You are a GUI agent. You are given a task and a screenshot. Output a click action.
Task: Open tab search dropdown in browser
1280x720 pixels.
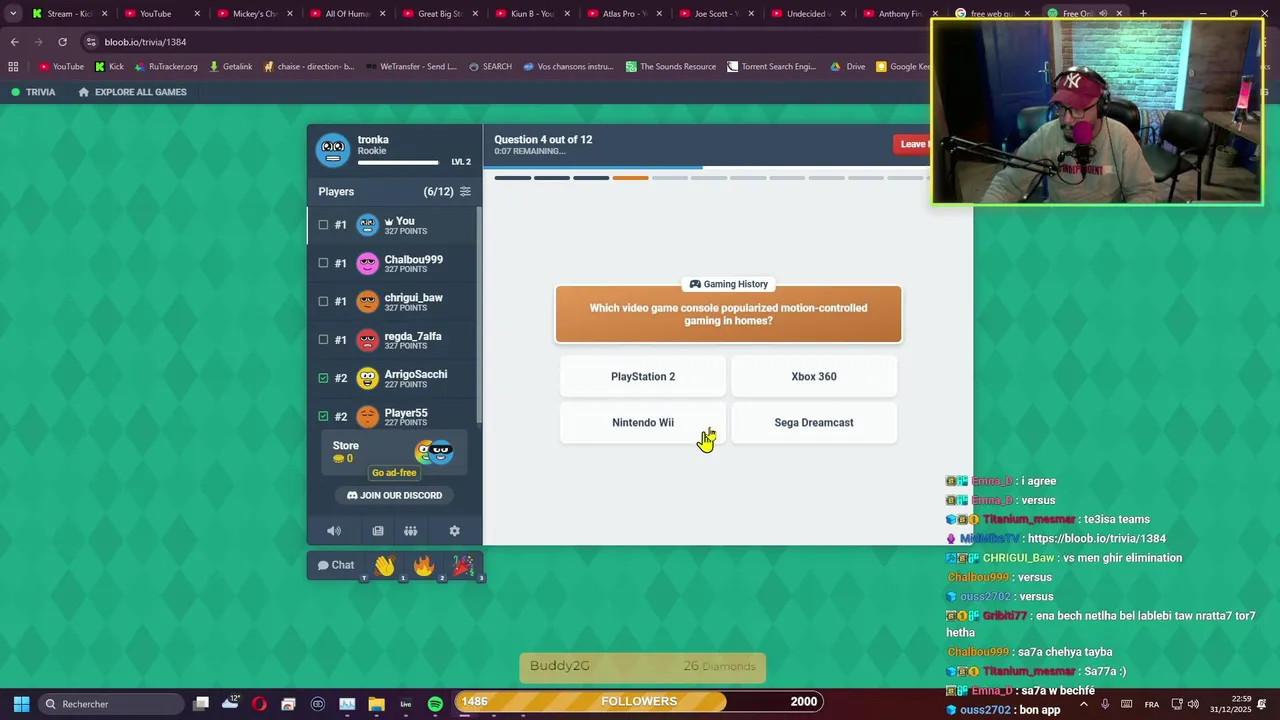(13, 14)
